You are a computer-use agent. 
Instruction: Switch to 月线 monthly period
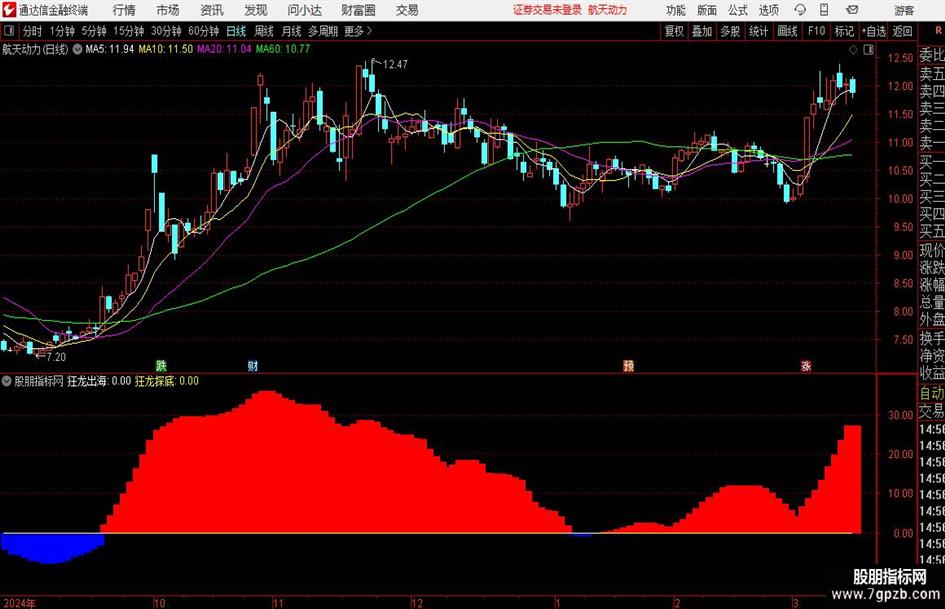tap(291, 31)
